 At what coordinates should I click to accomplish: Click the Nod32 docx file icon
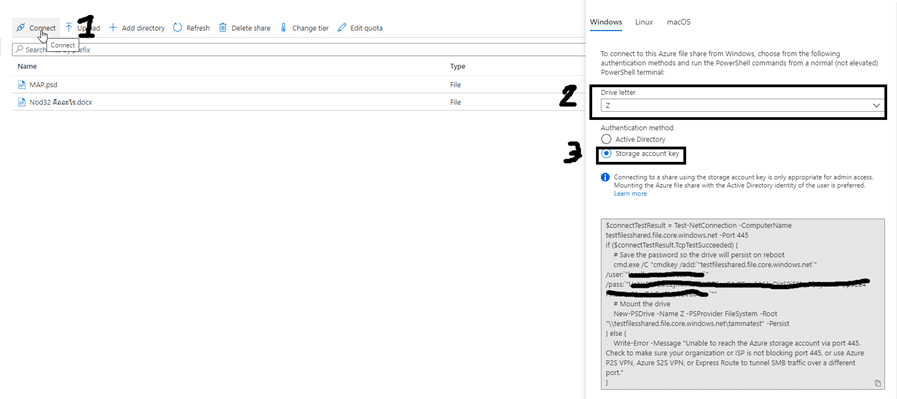coord(22,102)
